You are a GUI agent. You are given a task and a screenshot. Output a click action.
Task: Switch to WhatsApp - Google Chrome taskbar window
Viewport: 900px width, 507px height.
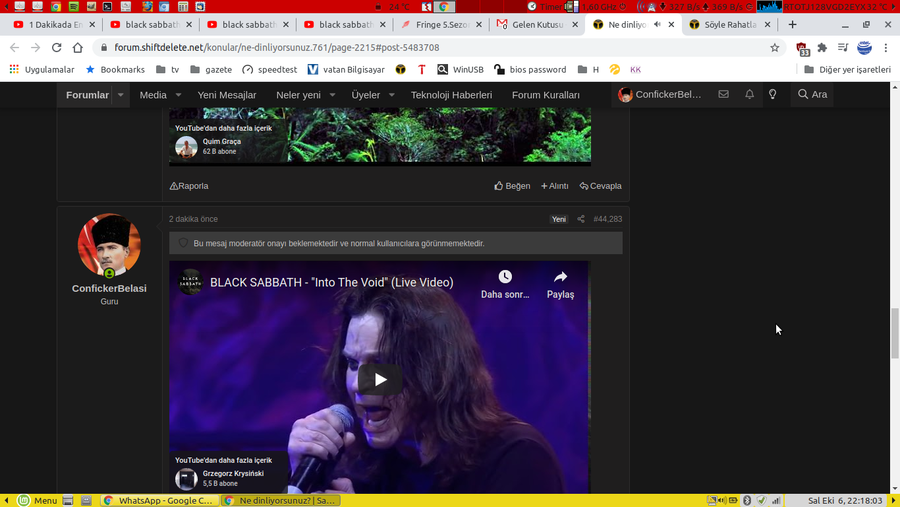[x=158, y=501]
